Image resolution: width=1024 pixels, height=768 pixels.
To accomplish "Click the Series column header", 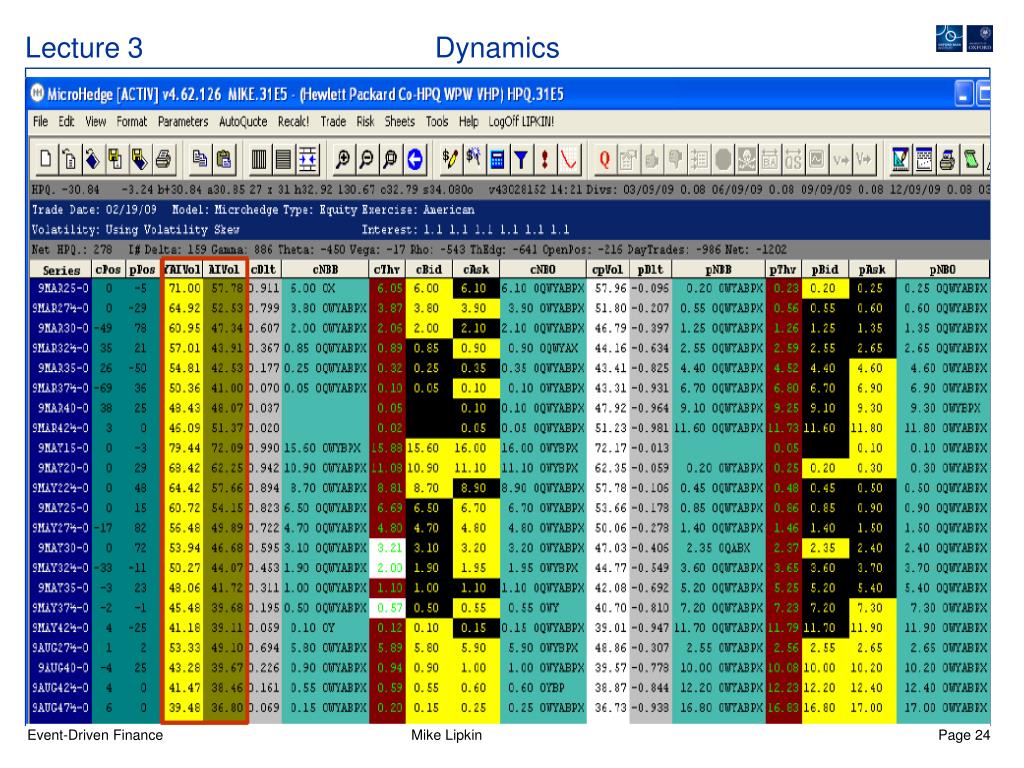I will click(61, 270).
